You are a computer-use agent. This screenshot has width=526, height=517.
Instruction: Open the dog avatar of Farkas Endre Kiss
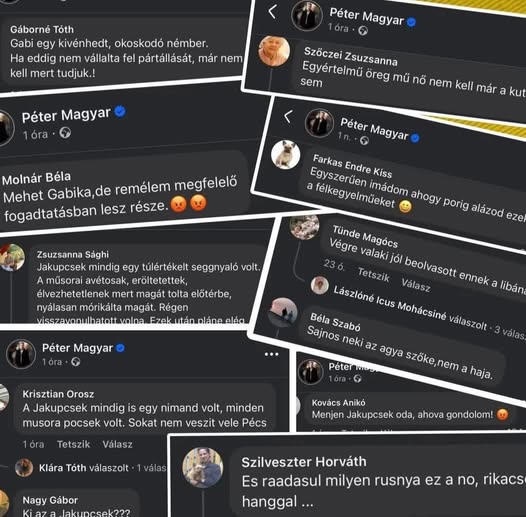(x=285, y=154)
